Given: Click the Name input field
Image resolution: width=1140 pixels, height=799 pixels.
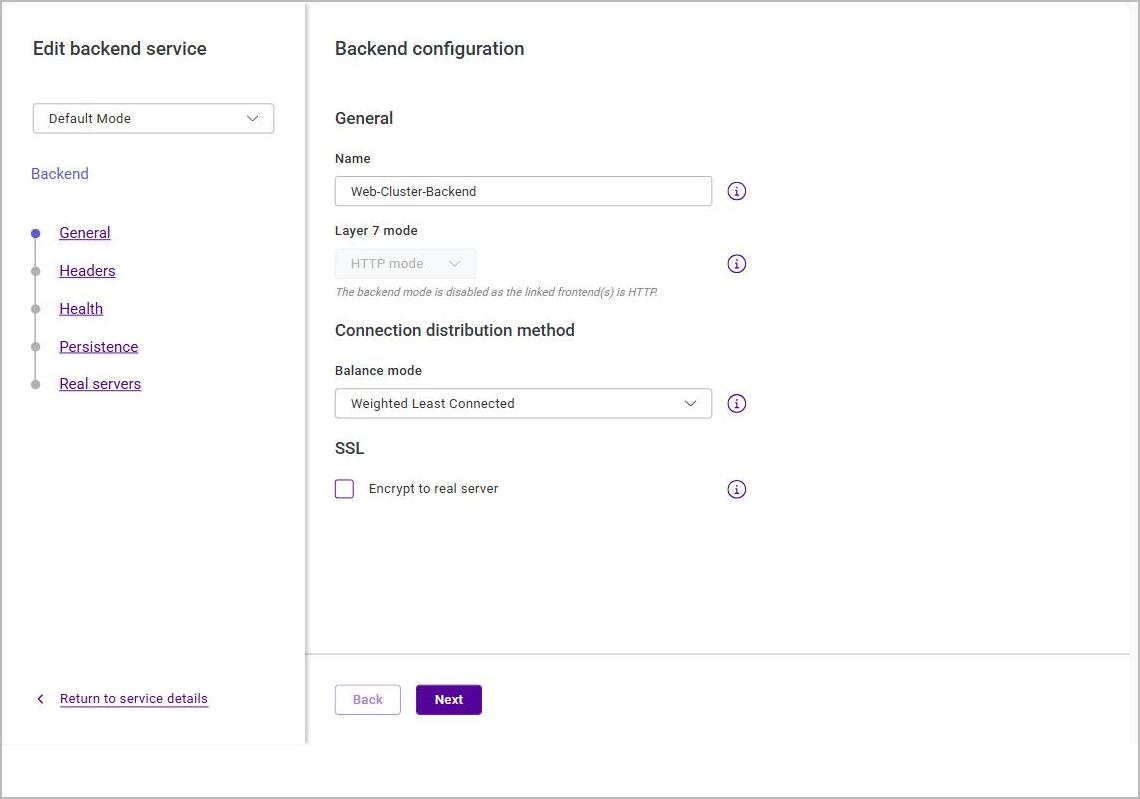Looking at the screenshot, I should coord(523,191).
